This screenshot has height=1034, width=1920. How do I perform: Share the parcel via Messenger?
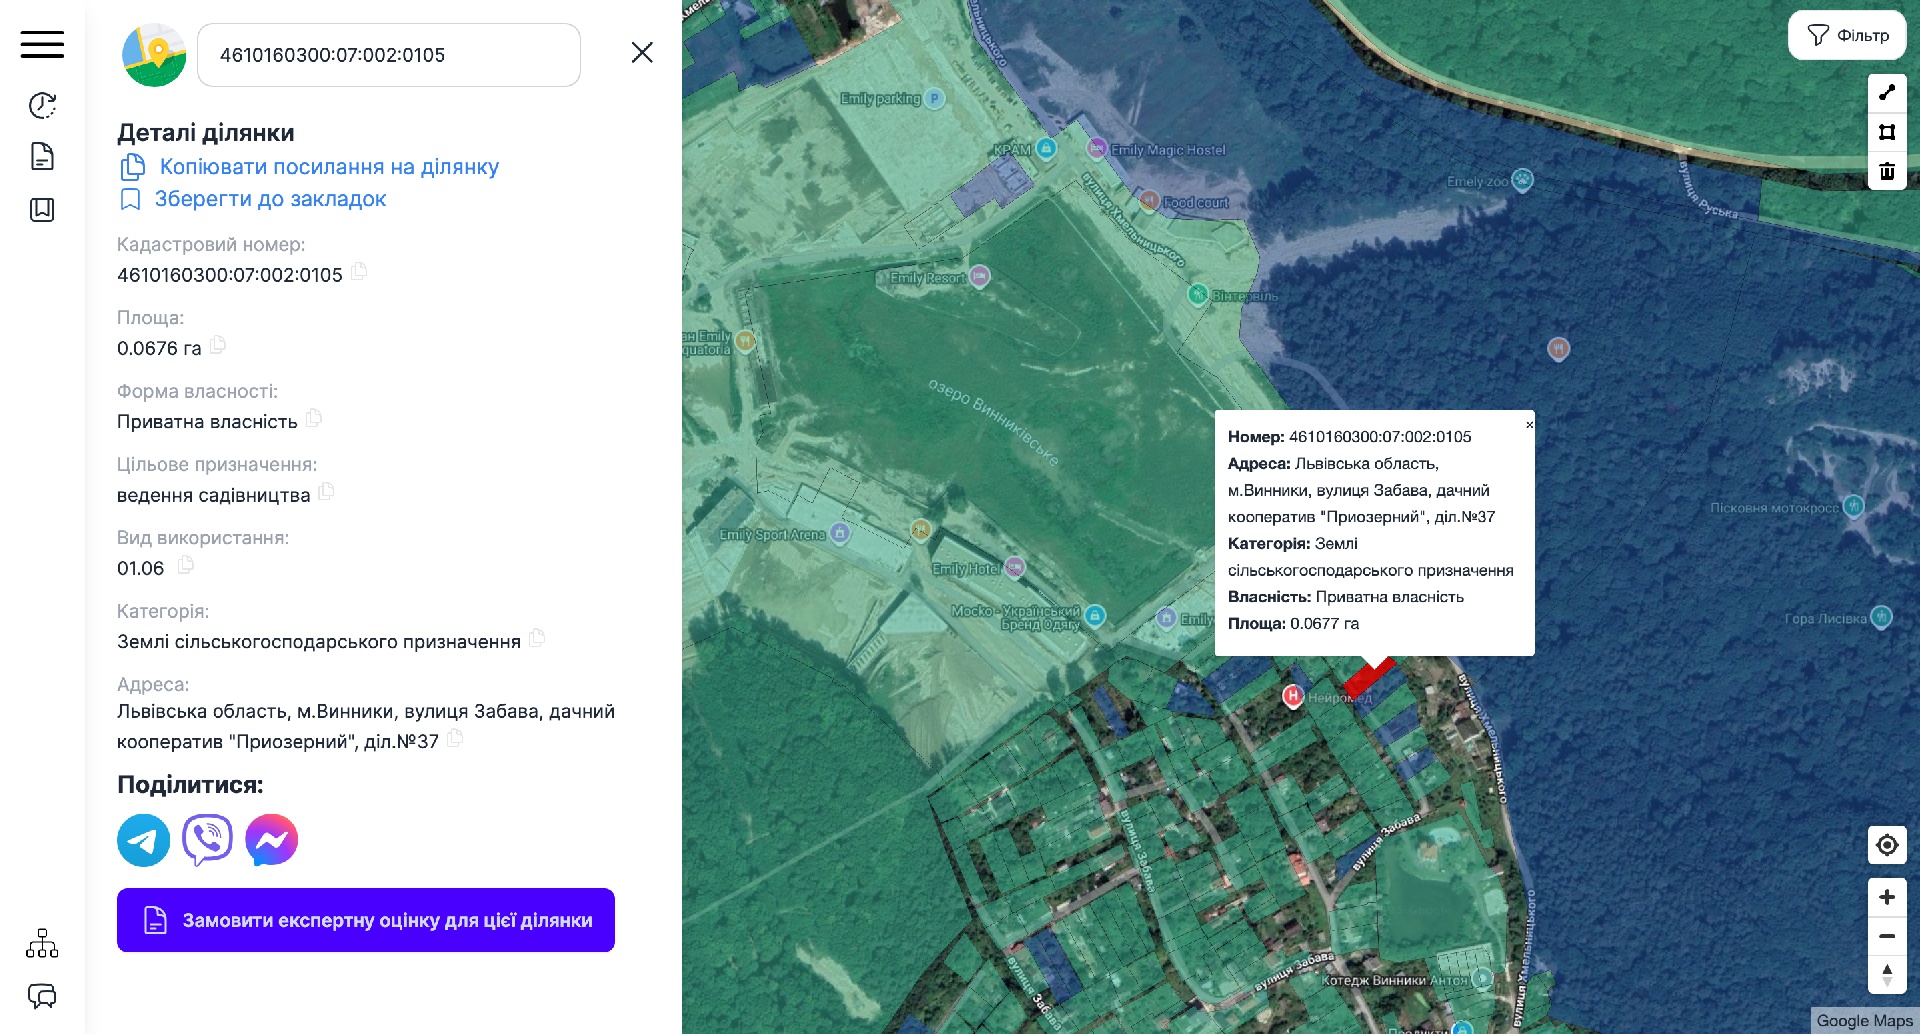pos(271,840)
